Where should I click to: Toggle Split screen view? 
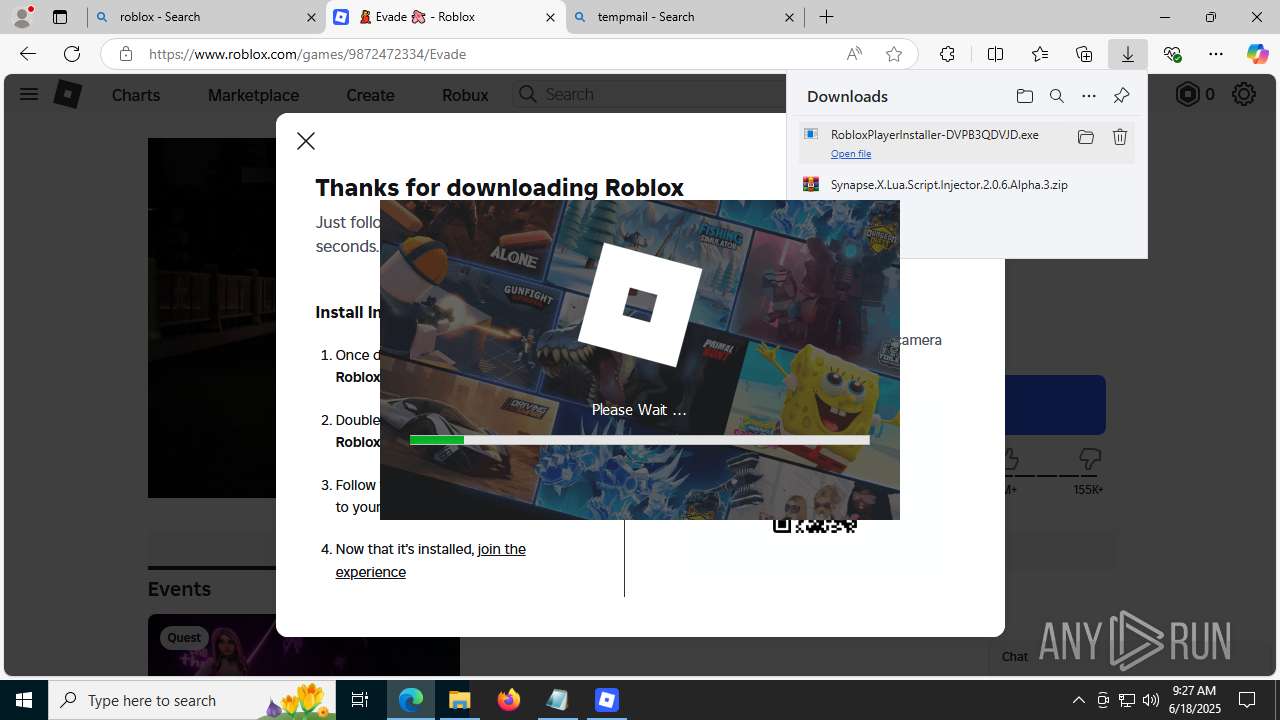point(995,54)
